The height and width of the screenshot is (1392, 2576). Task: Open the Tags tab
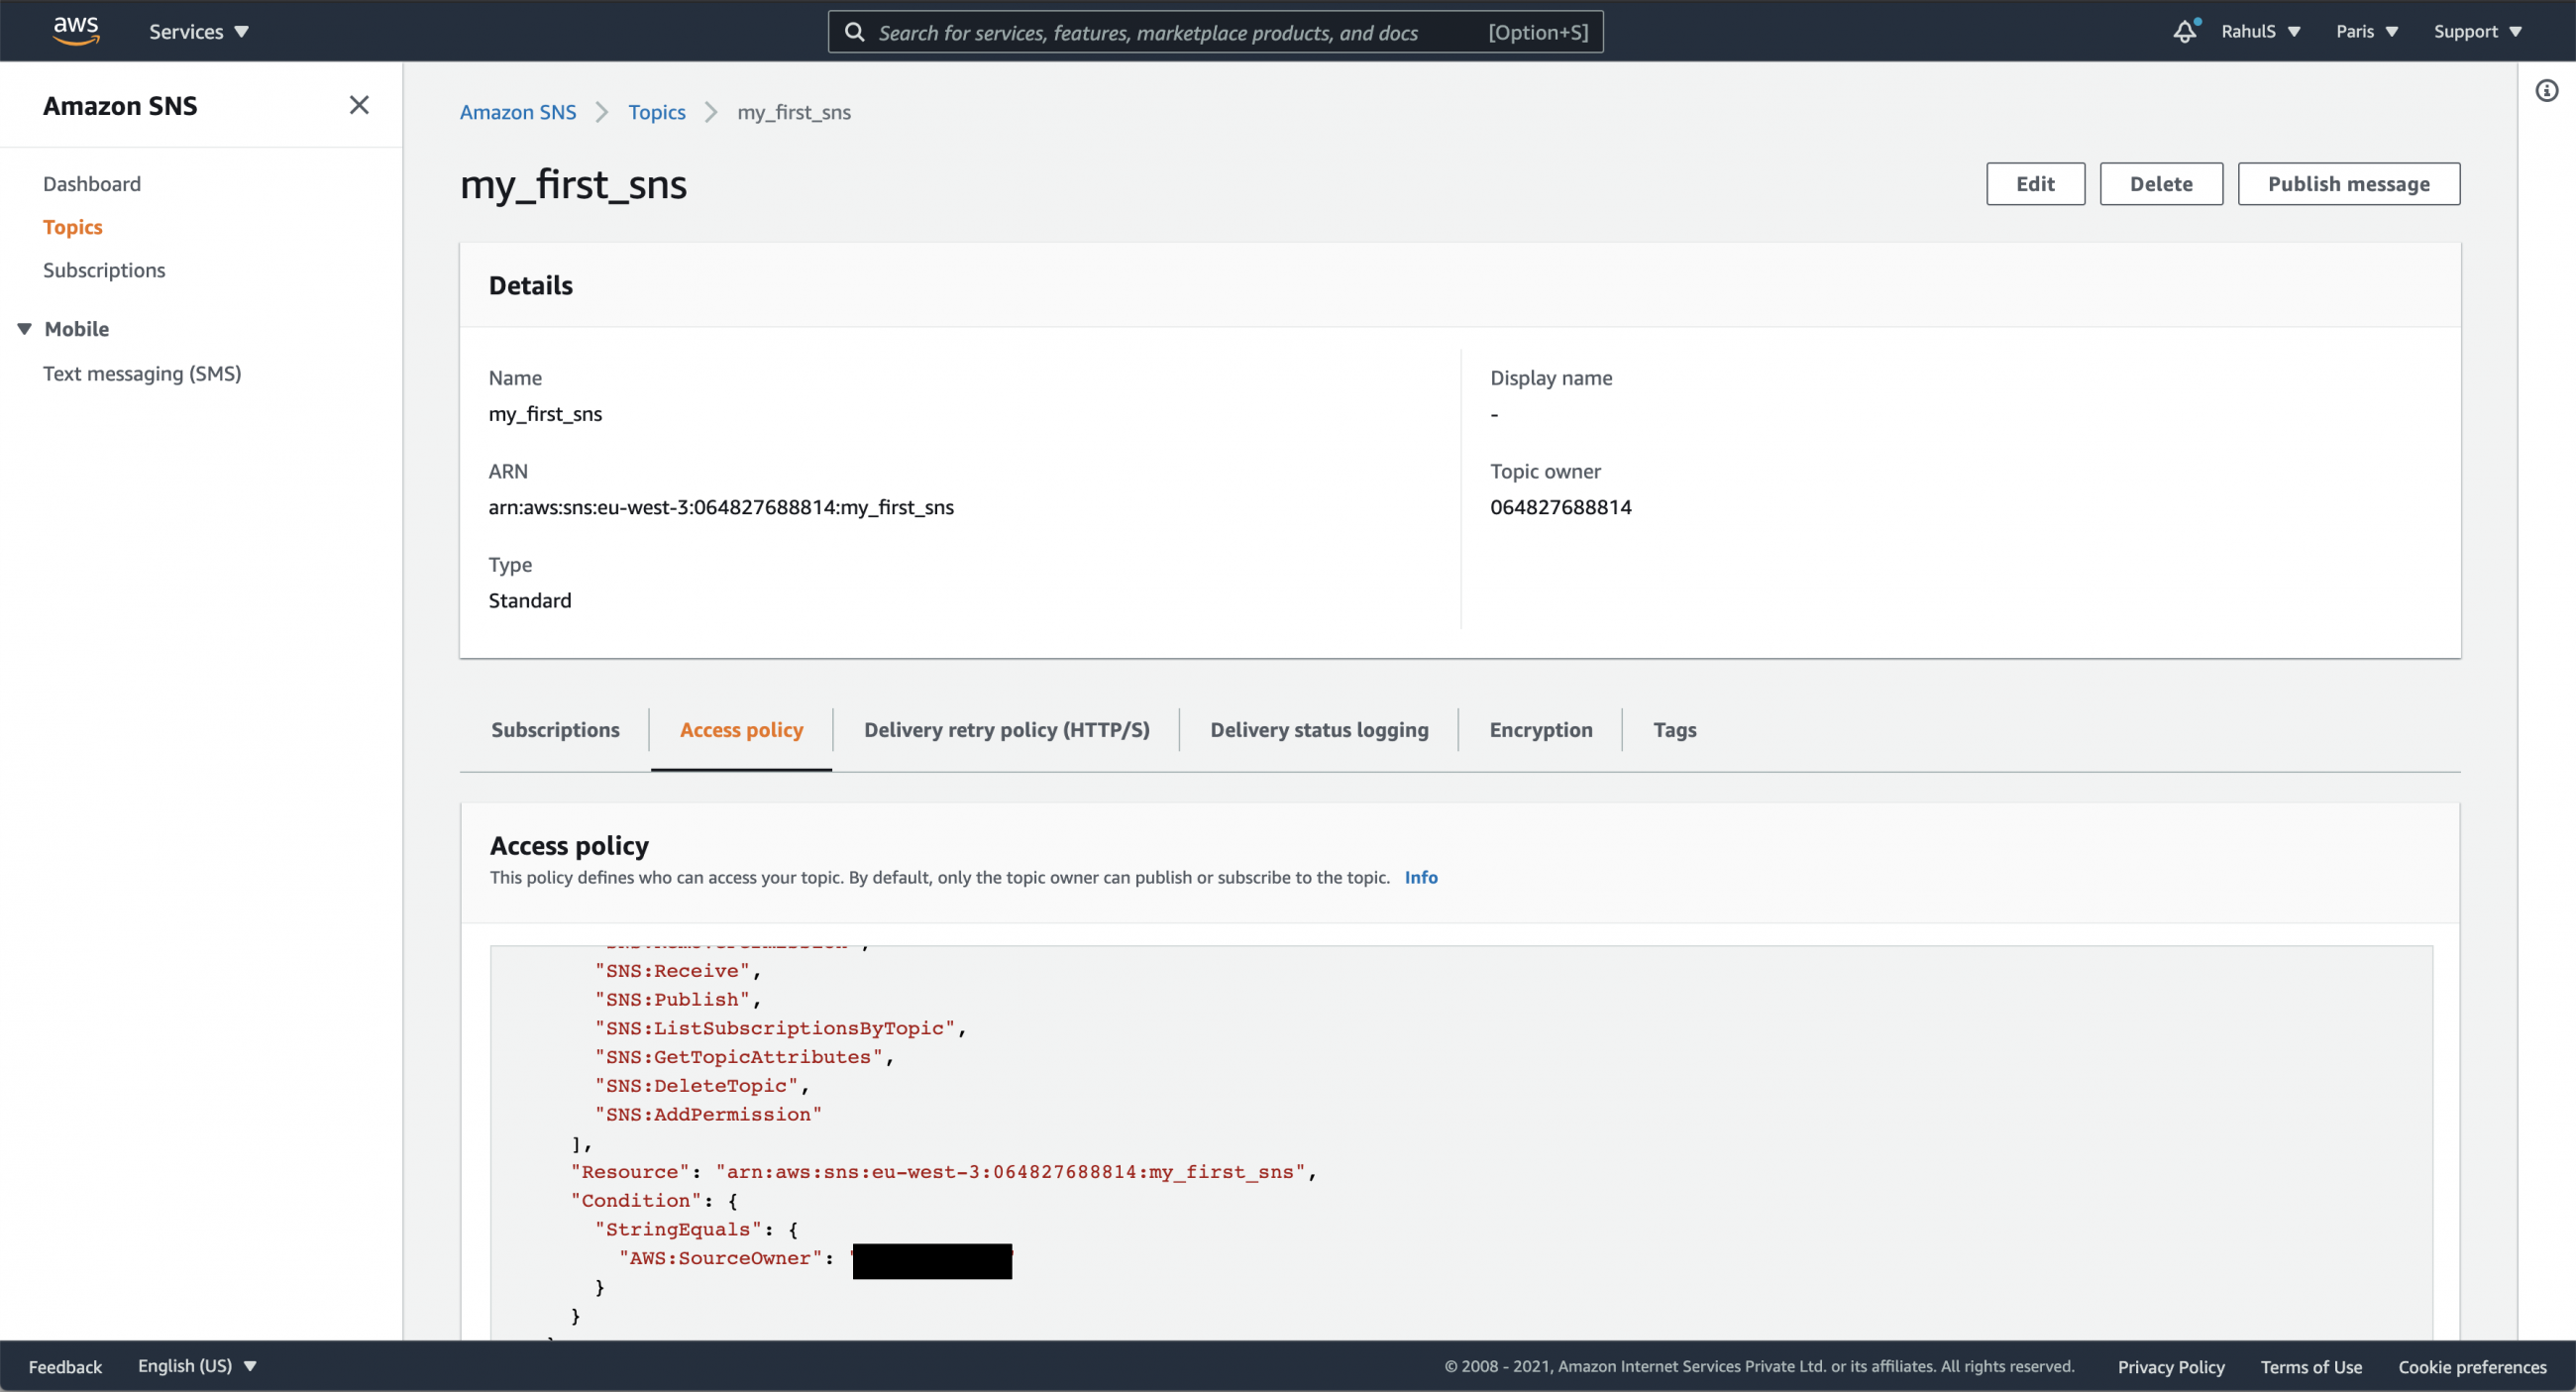click(x=1675, y=729)
